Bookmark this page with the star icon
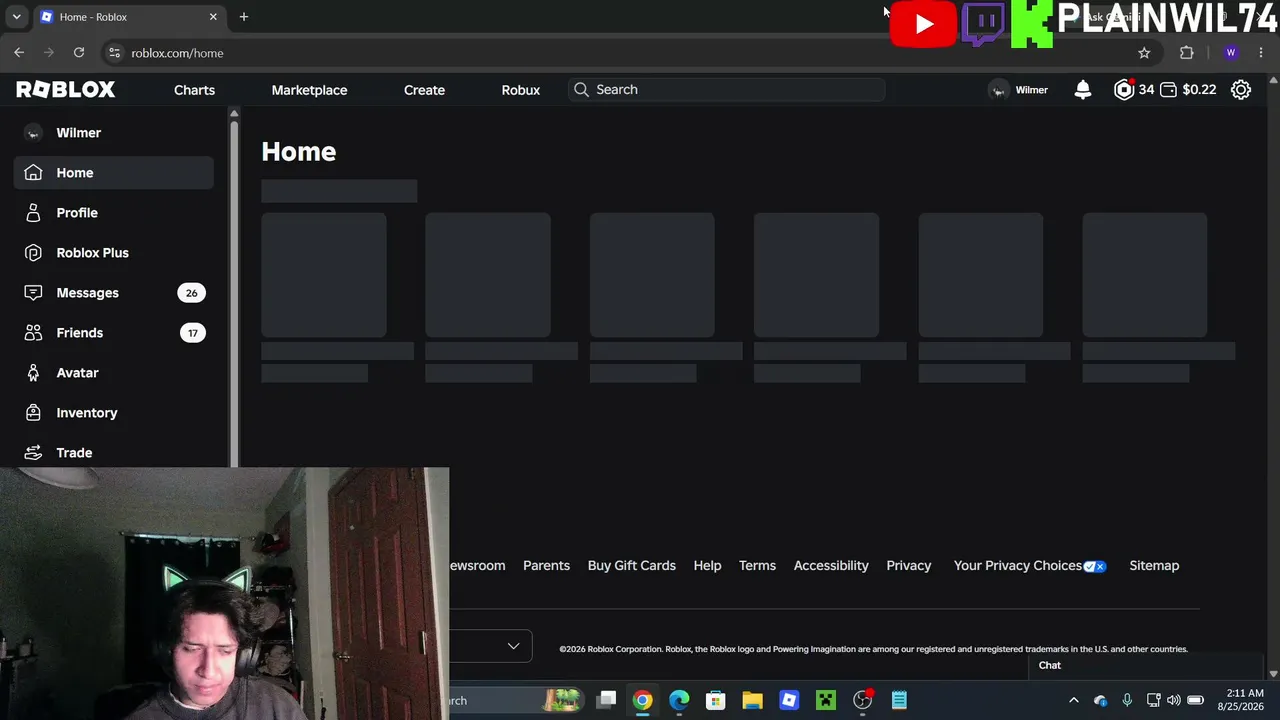Screen dimensions: 1280x720 click(1144, 53)
